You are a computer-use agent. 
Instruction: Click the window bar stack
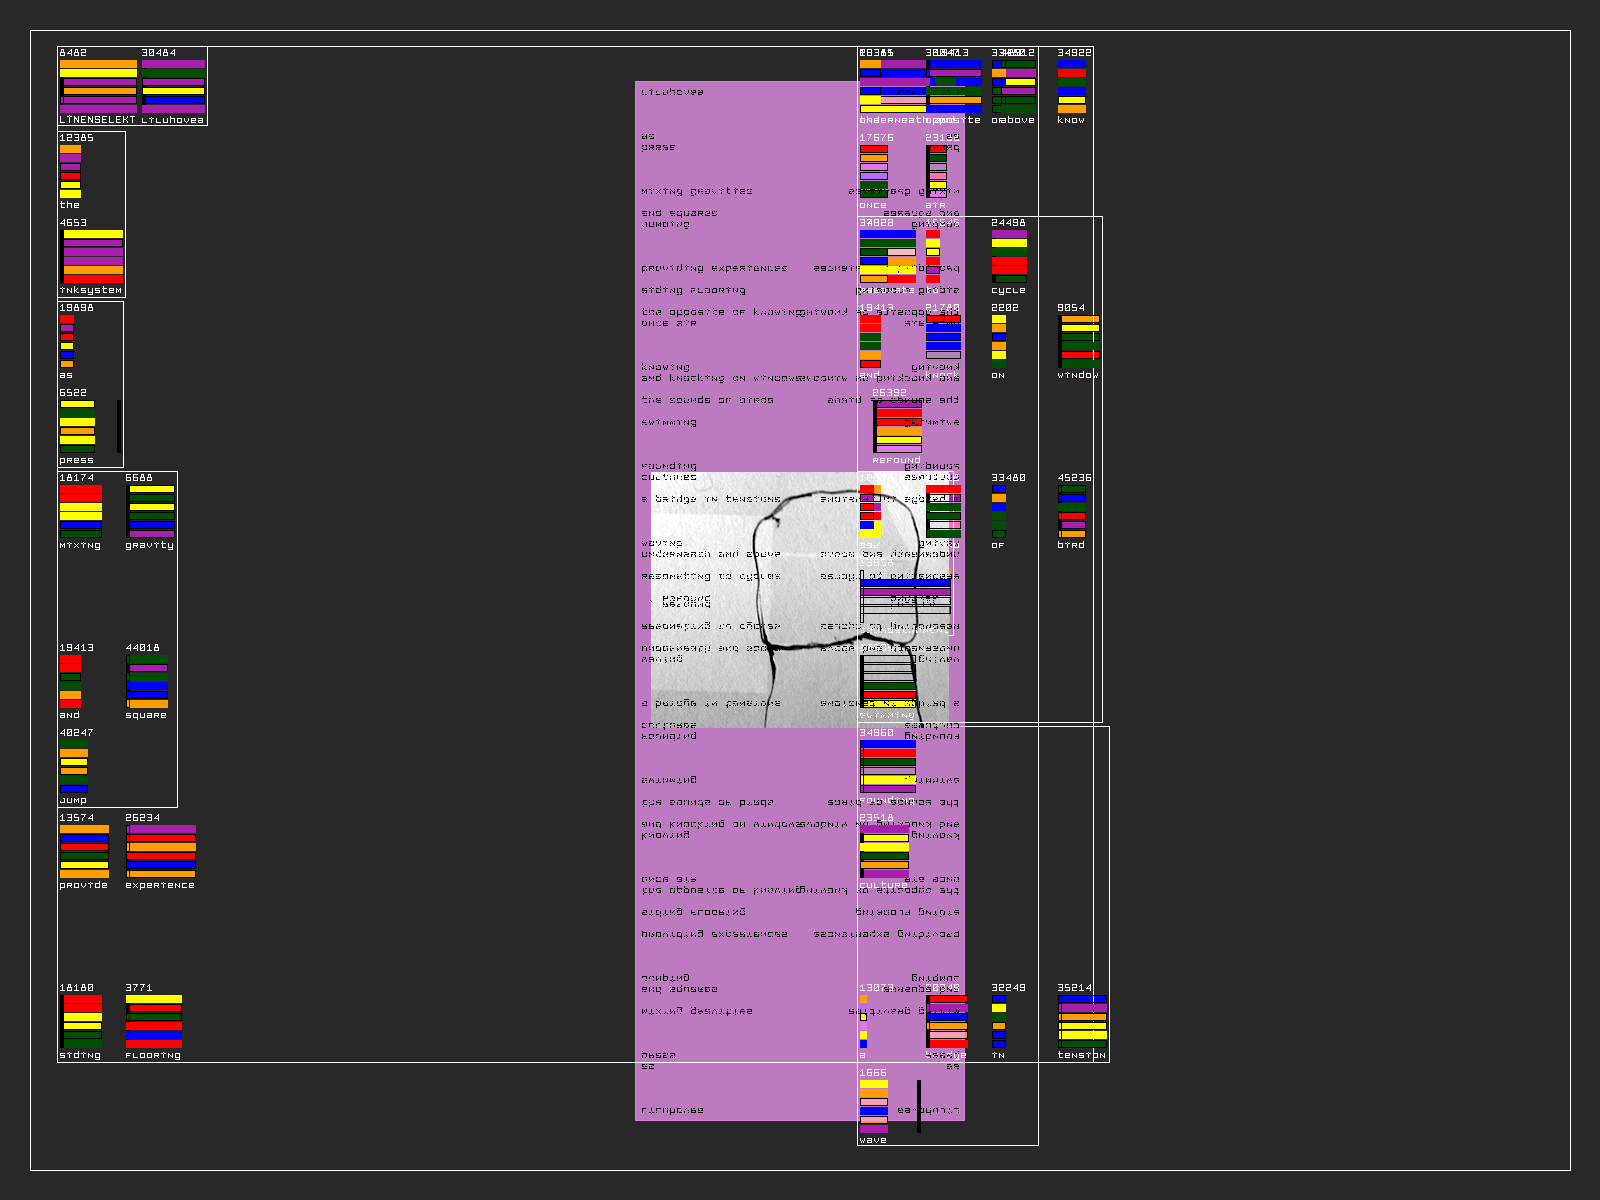(1080, 341)
